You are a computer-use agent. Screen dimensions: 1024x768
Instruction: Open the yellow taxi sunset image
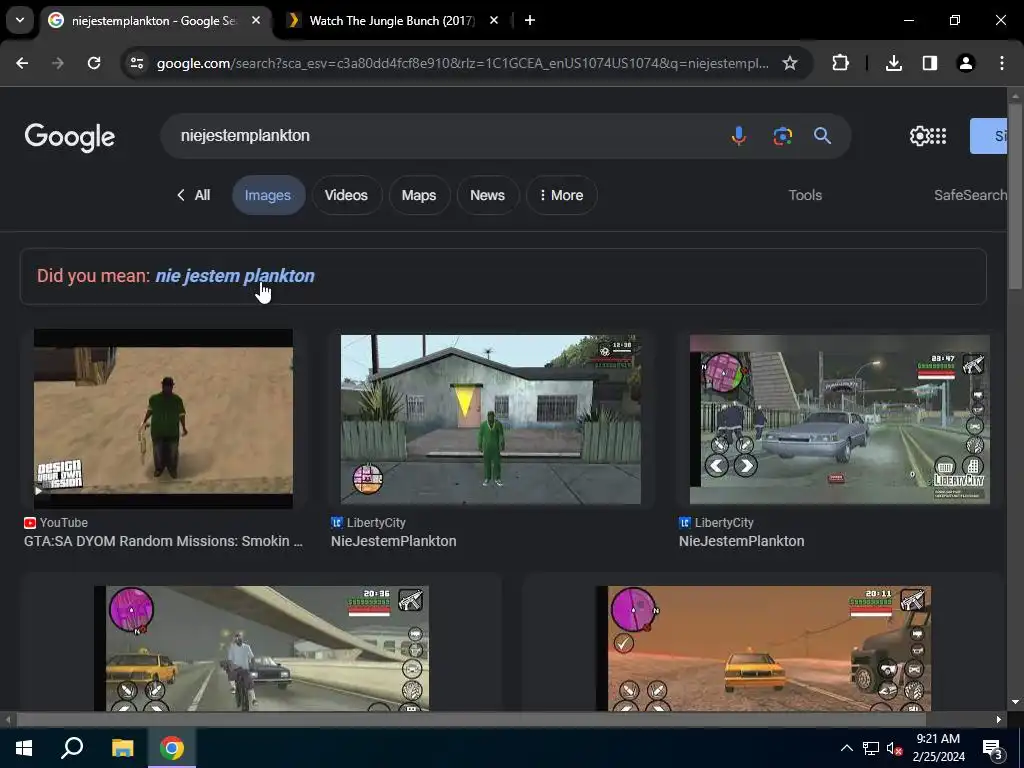pyautogui.click(x=763, y=648)
